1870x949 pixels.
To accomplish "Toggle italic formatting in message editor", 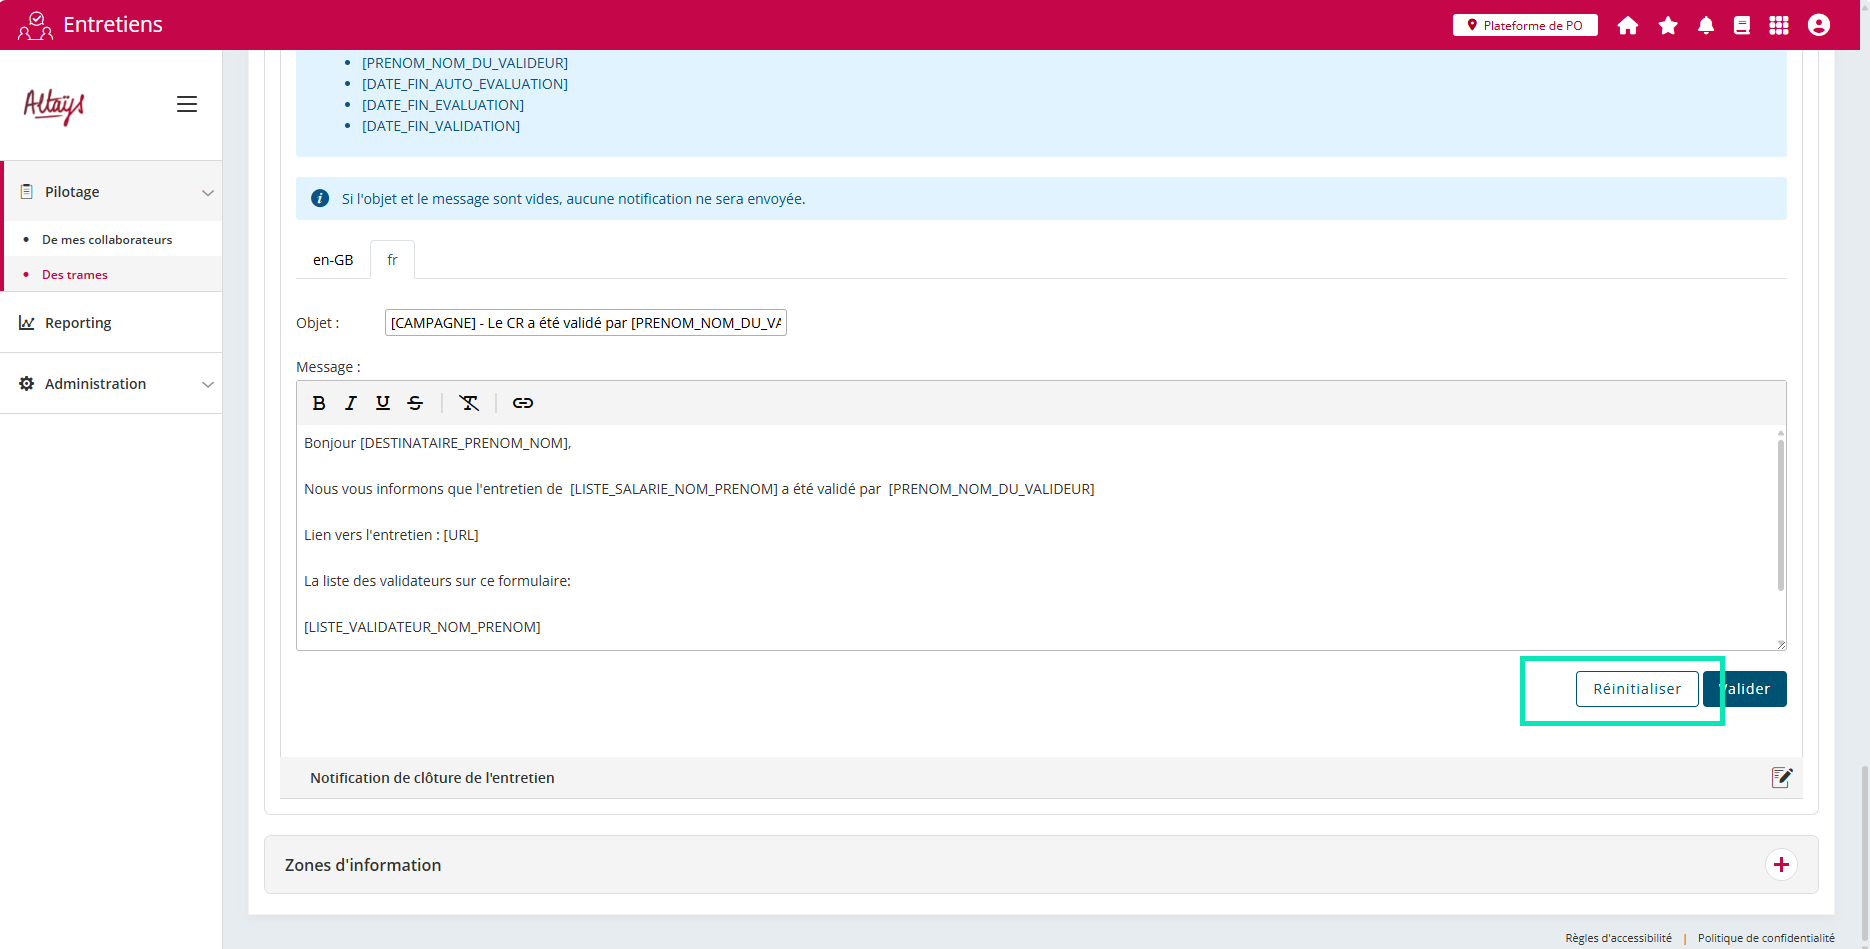I will (x=351, y=403).
